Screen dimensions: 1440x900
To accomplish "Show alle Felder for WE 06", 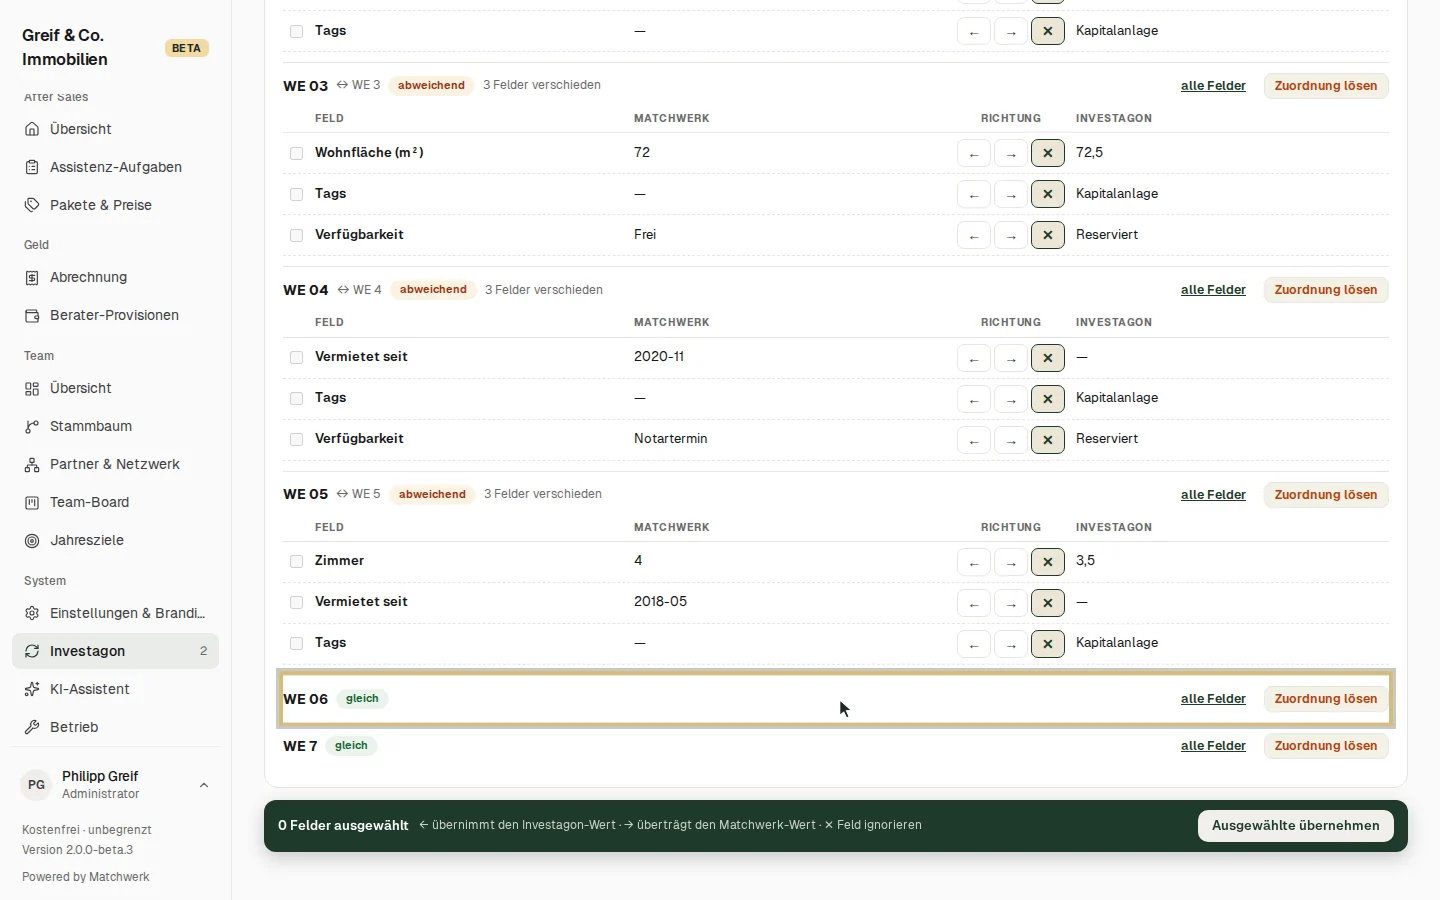I will pyautogui.click(x=1213, y=699).
